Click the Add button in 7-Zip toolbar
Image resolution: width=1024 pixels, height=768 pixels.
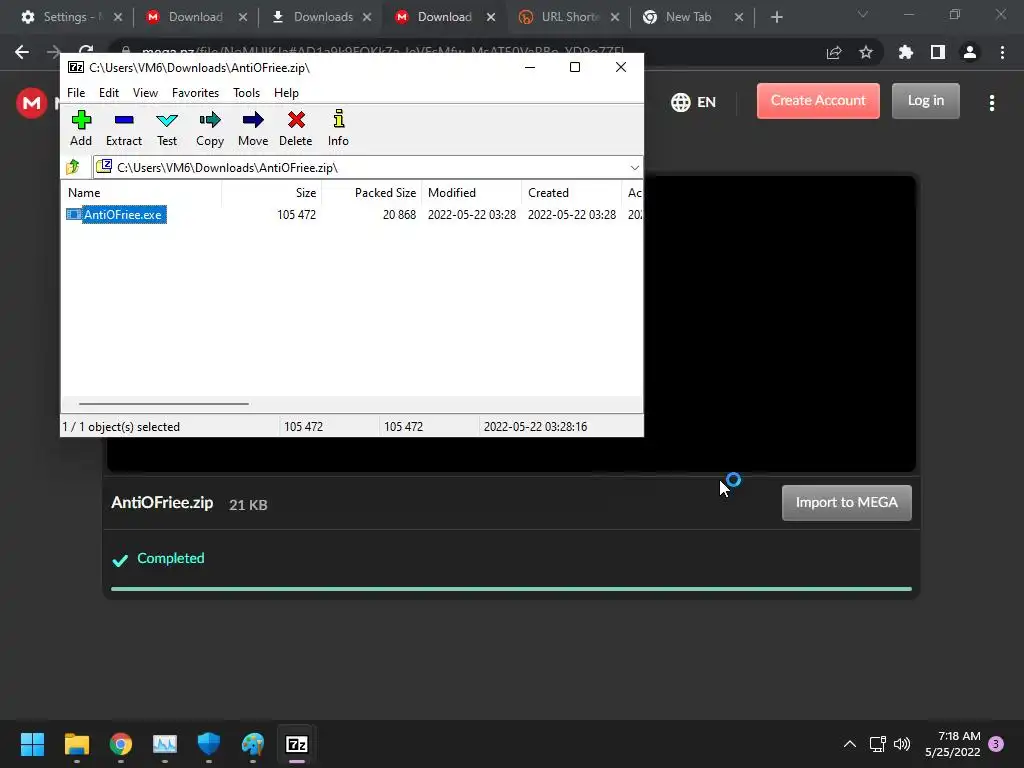click(81, 128)
